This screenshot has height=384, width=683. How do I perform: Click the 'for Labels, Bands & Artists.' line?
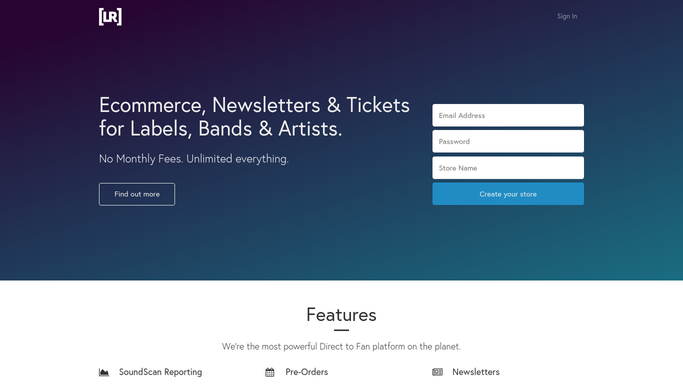[220, 129]
